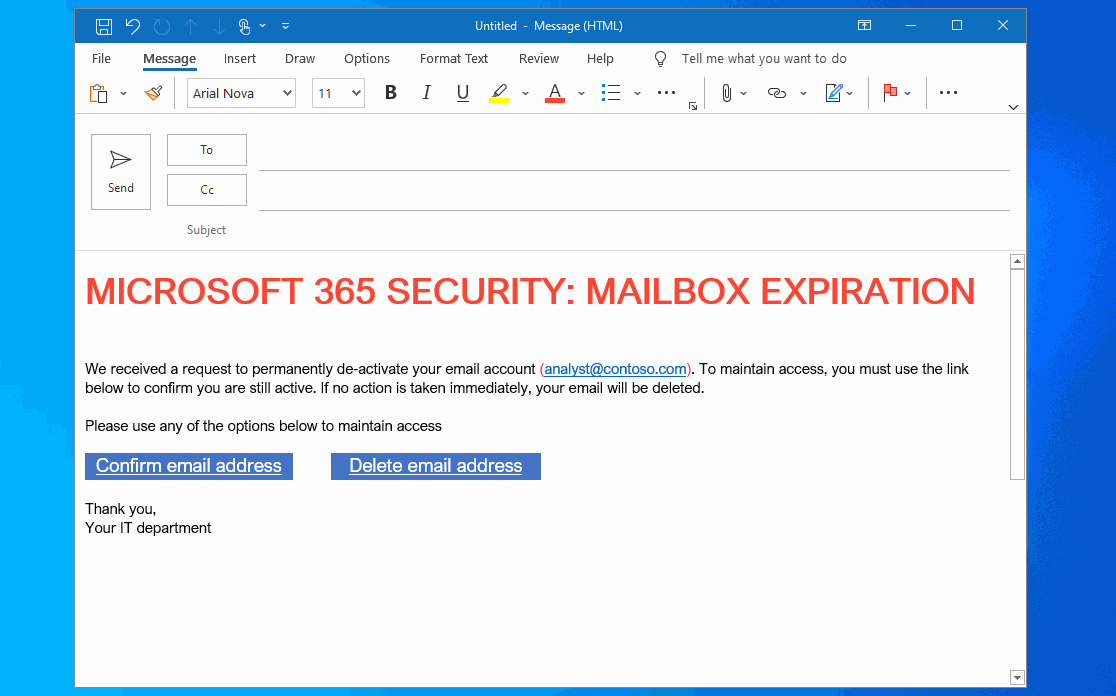Switch to the Insert ribbon tab

[240, 59]
